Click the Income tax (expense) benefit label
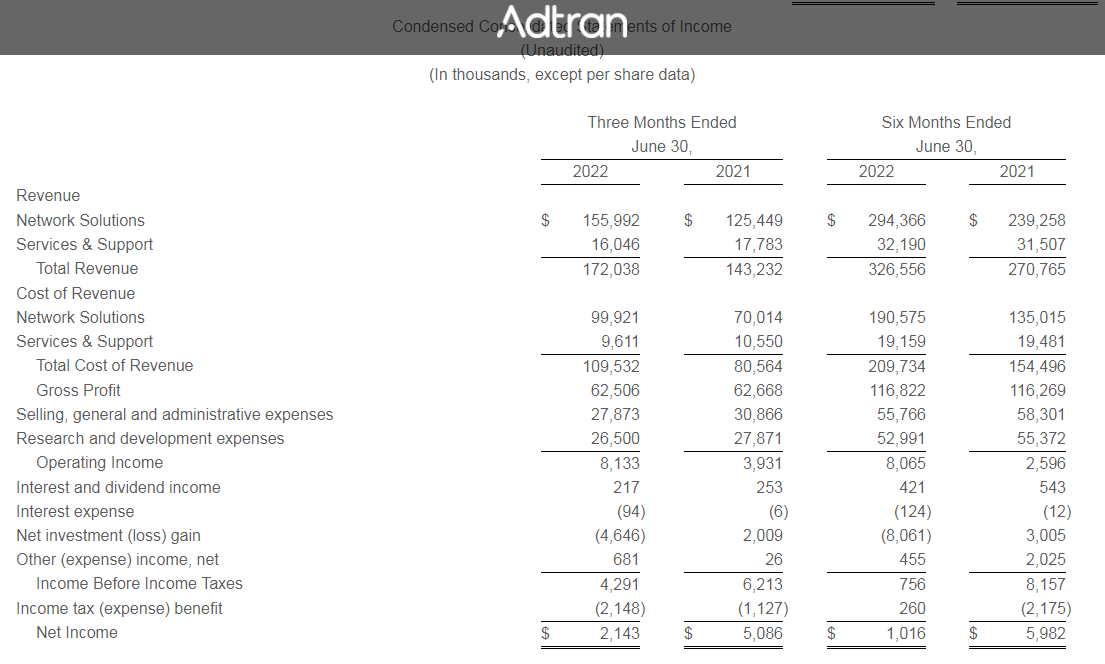The height and width of the screenshot is (664, 1105). [119, 609]
